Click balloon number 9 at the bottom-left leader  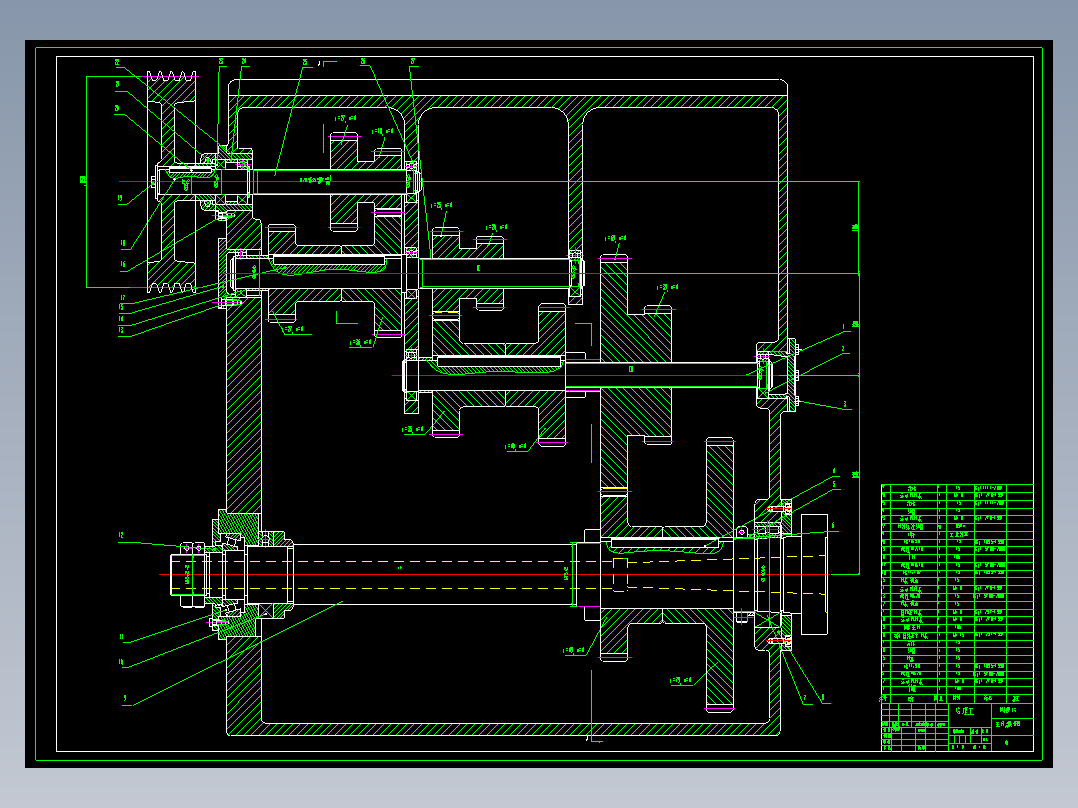124,698
